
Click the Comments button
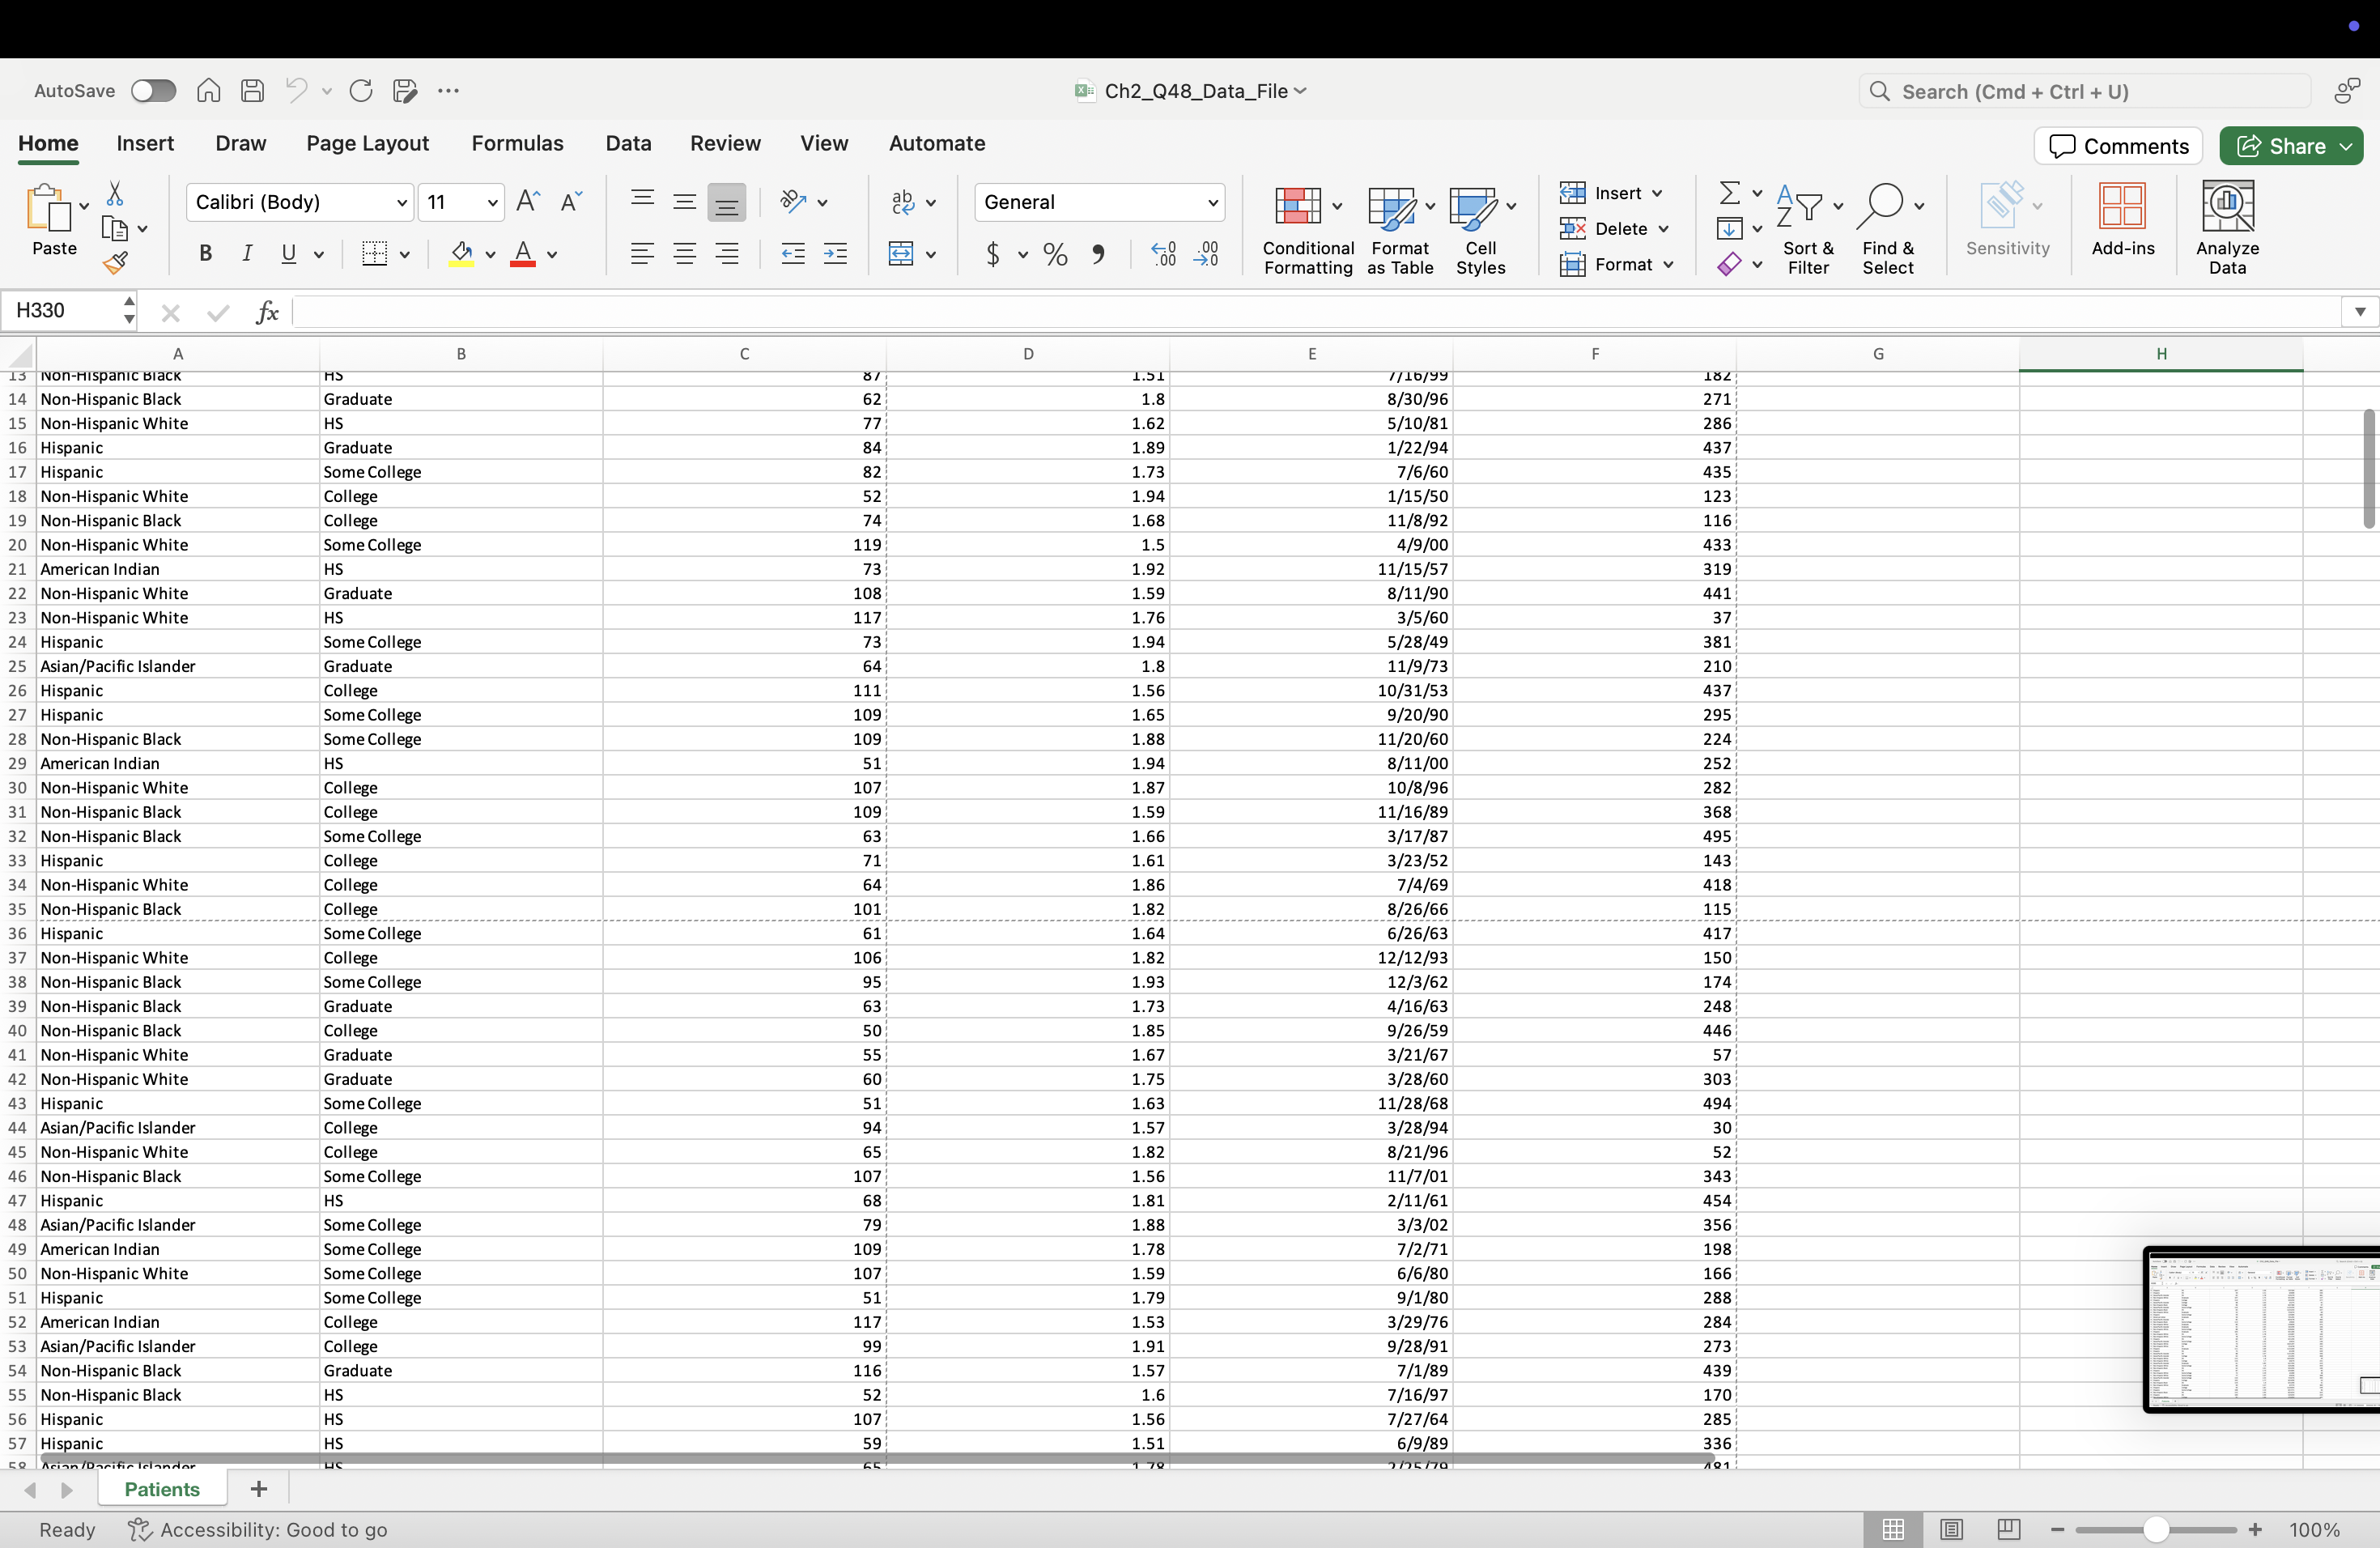2118,146
